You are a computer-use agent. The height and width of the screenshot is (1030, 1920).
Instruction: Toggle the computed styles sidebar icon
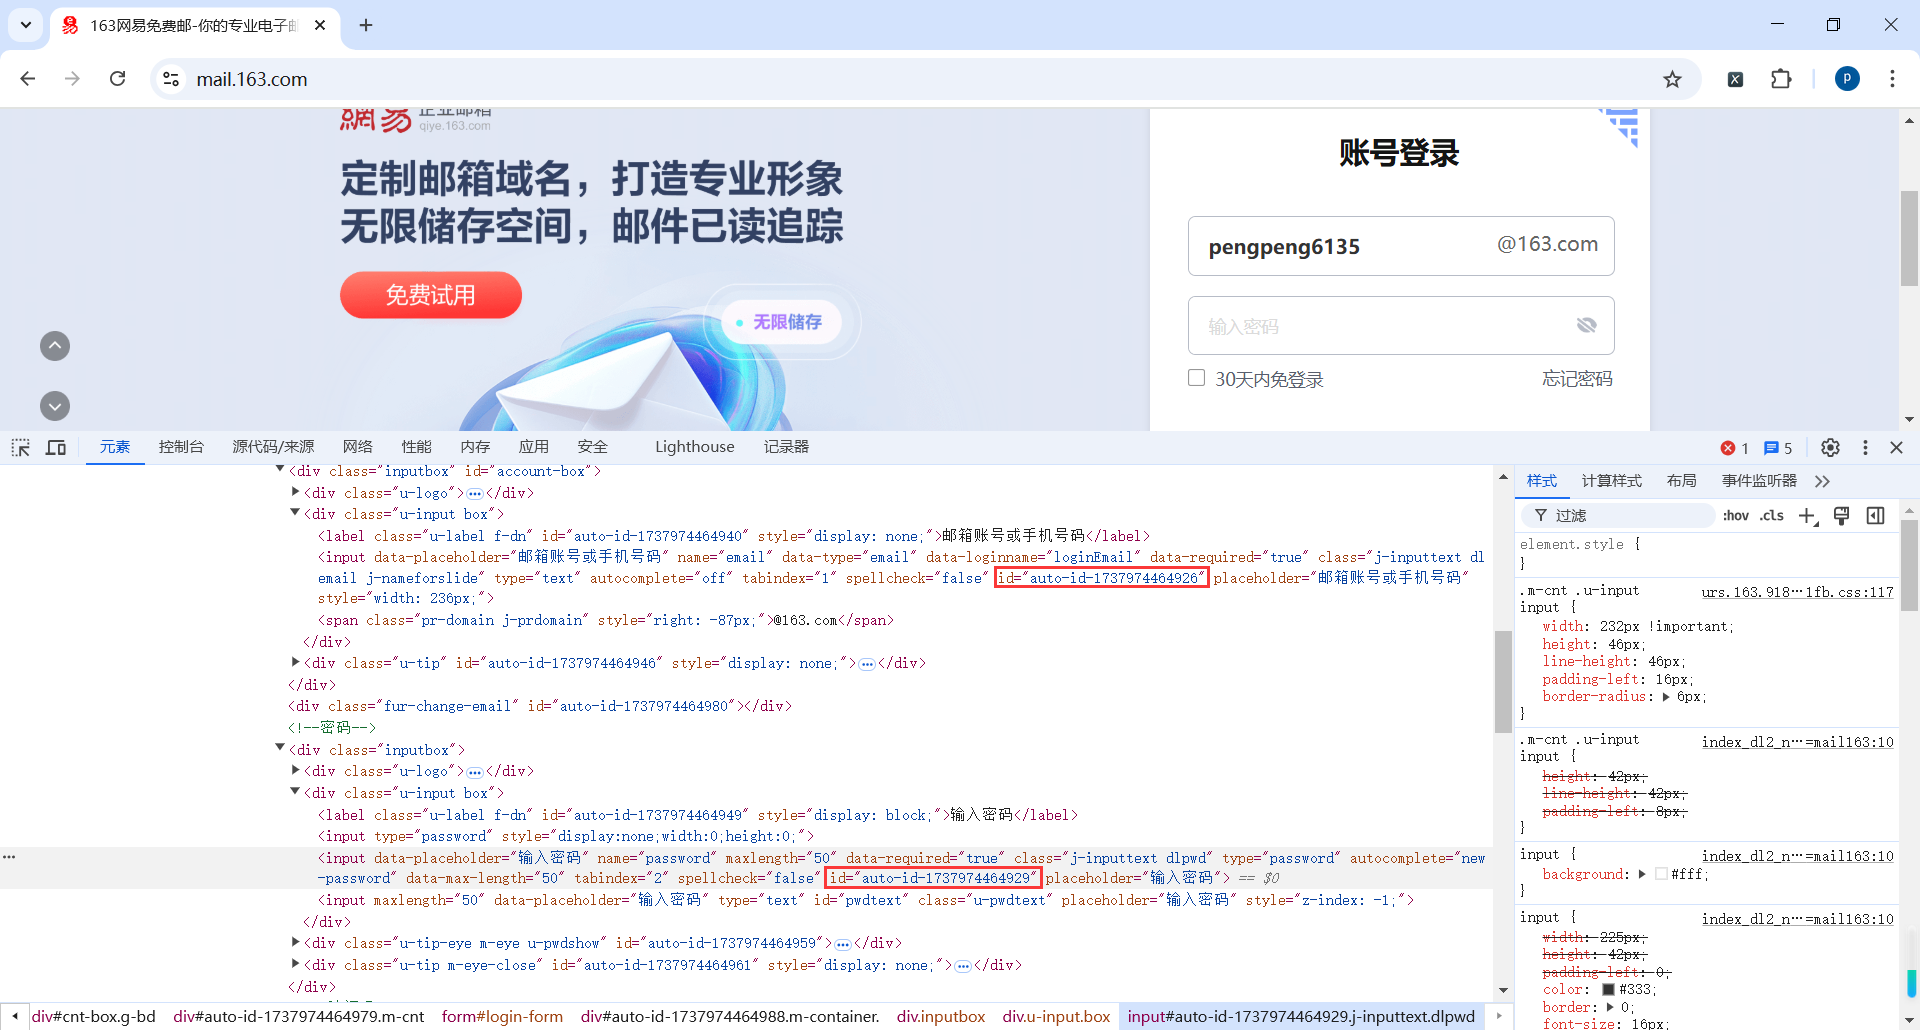pos(1875,516)
